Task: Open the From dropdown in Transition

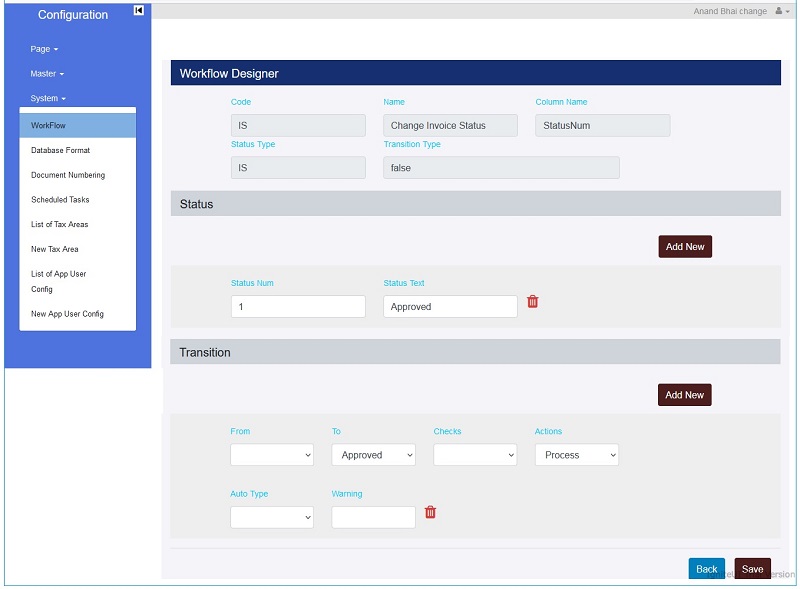Action: tap(272, 455)
